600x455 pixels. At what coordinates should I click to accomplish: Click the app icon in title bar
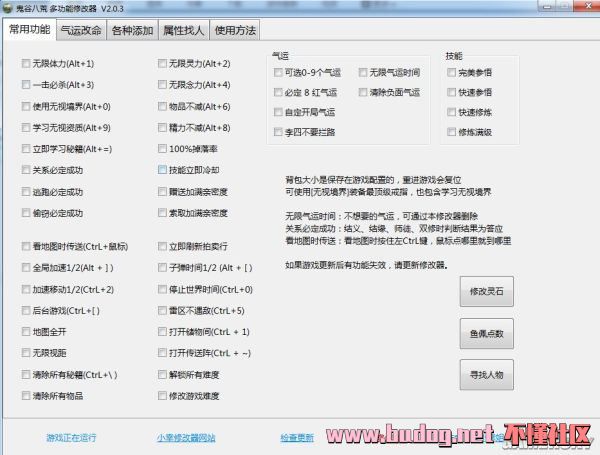8,8
